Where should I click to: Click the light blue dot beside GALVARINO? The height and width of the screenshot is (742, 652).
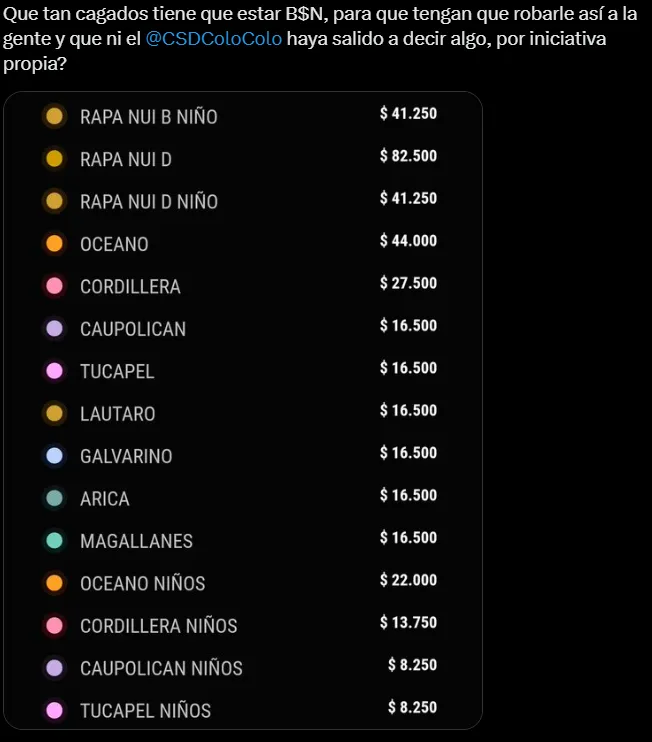[x=55, y=456]
